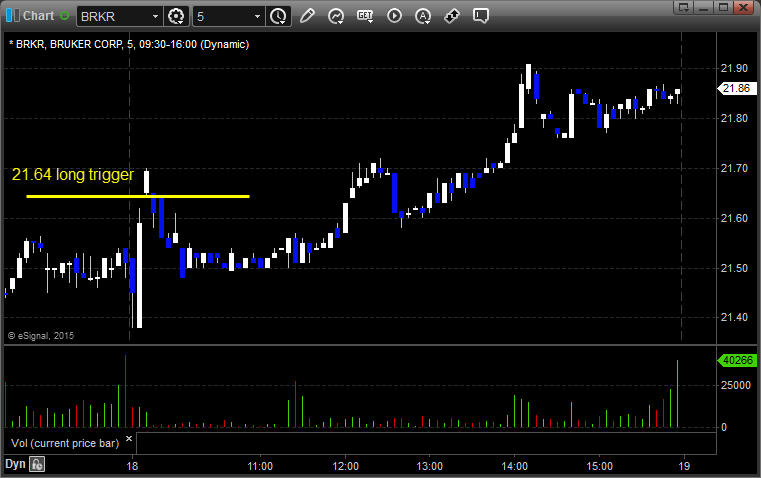Click the 21.40 price axis label

(x=734, y=317)
